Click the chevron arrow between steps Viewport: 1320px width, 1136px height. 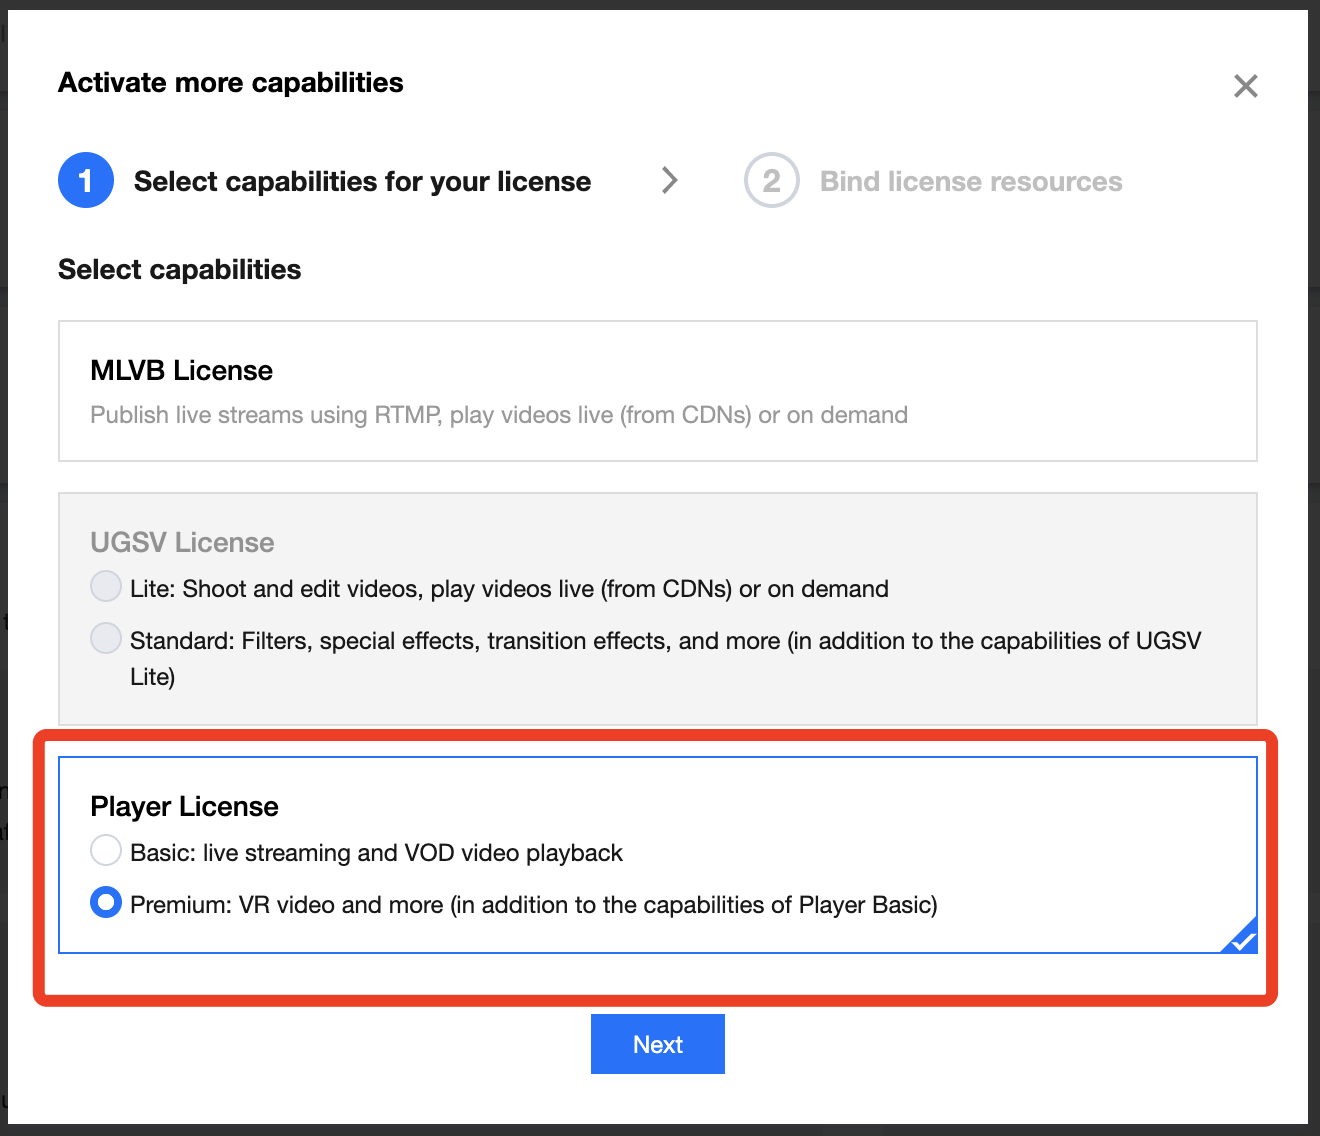tap(670, 181)
